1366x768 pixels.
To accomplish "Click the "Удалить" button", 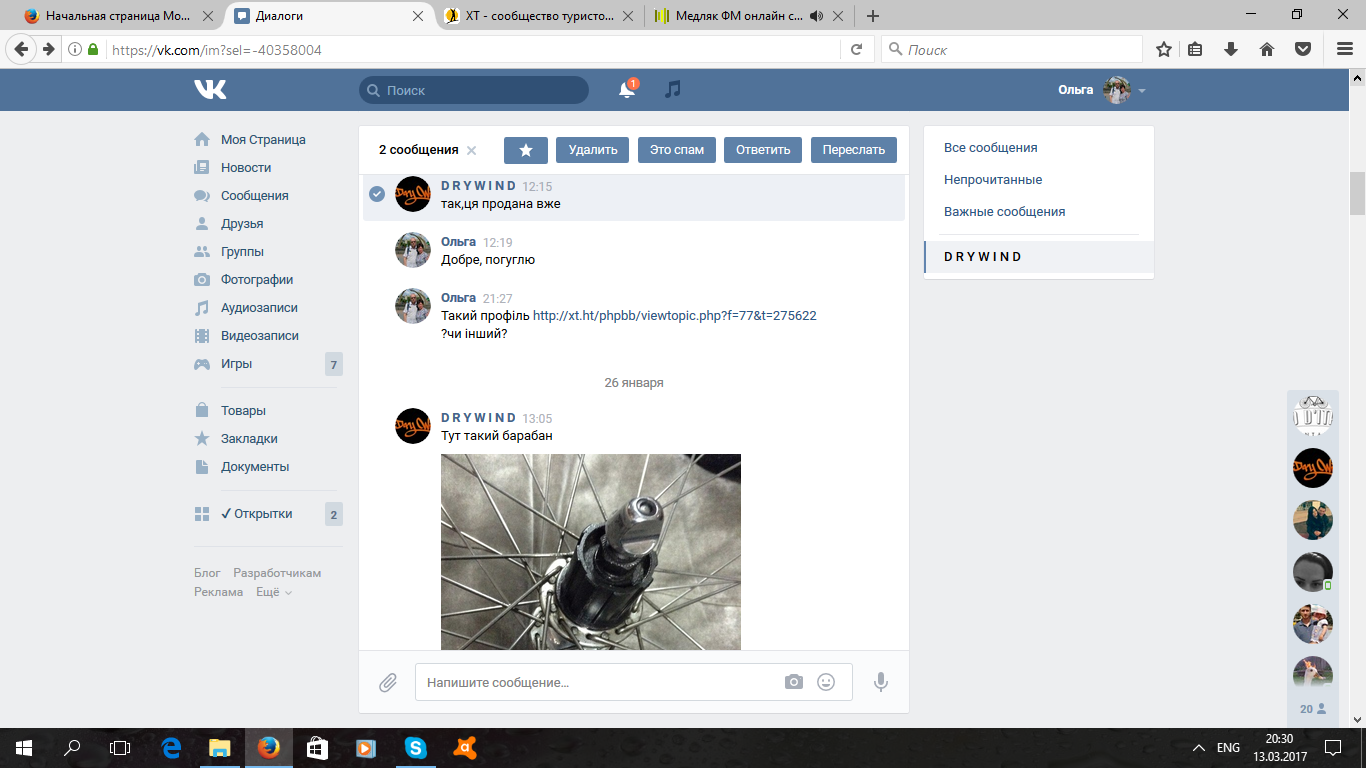I will (593, 150).
